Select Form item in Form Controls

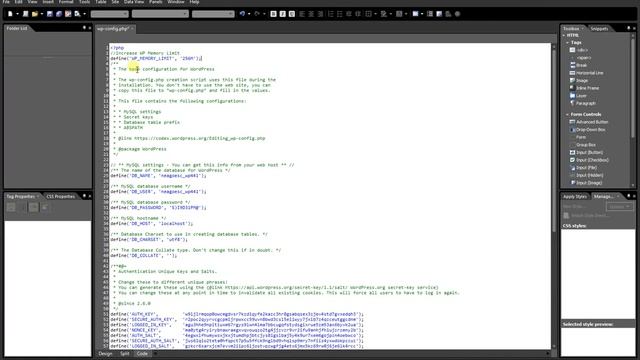(x=578, y=137)
